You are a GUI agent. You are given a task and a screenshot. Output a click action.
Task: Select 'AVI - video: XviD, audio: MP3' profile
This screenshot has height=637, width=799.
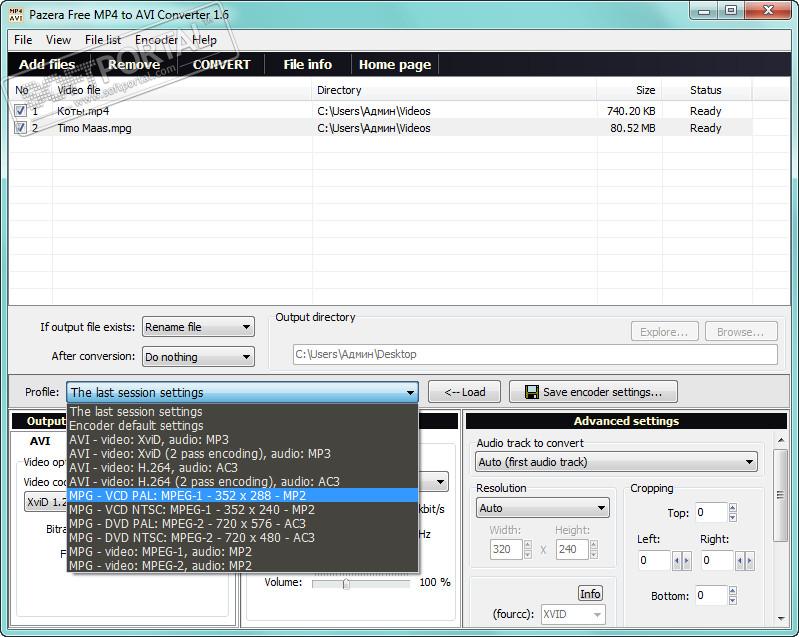(x=243, y=439)
